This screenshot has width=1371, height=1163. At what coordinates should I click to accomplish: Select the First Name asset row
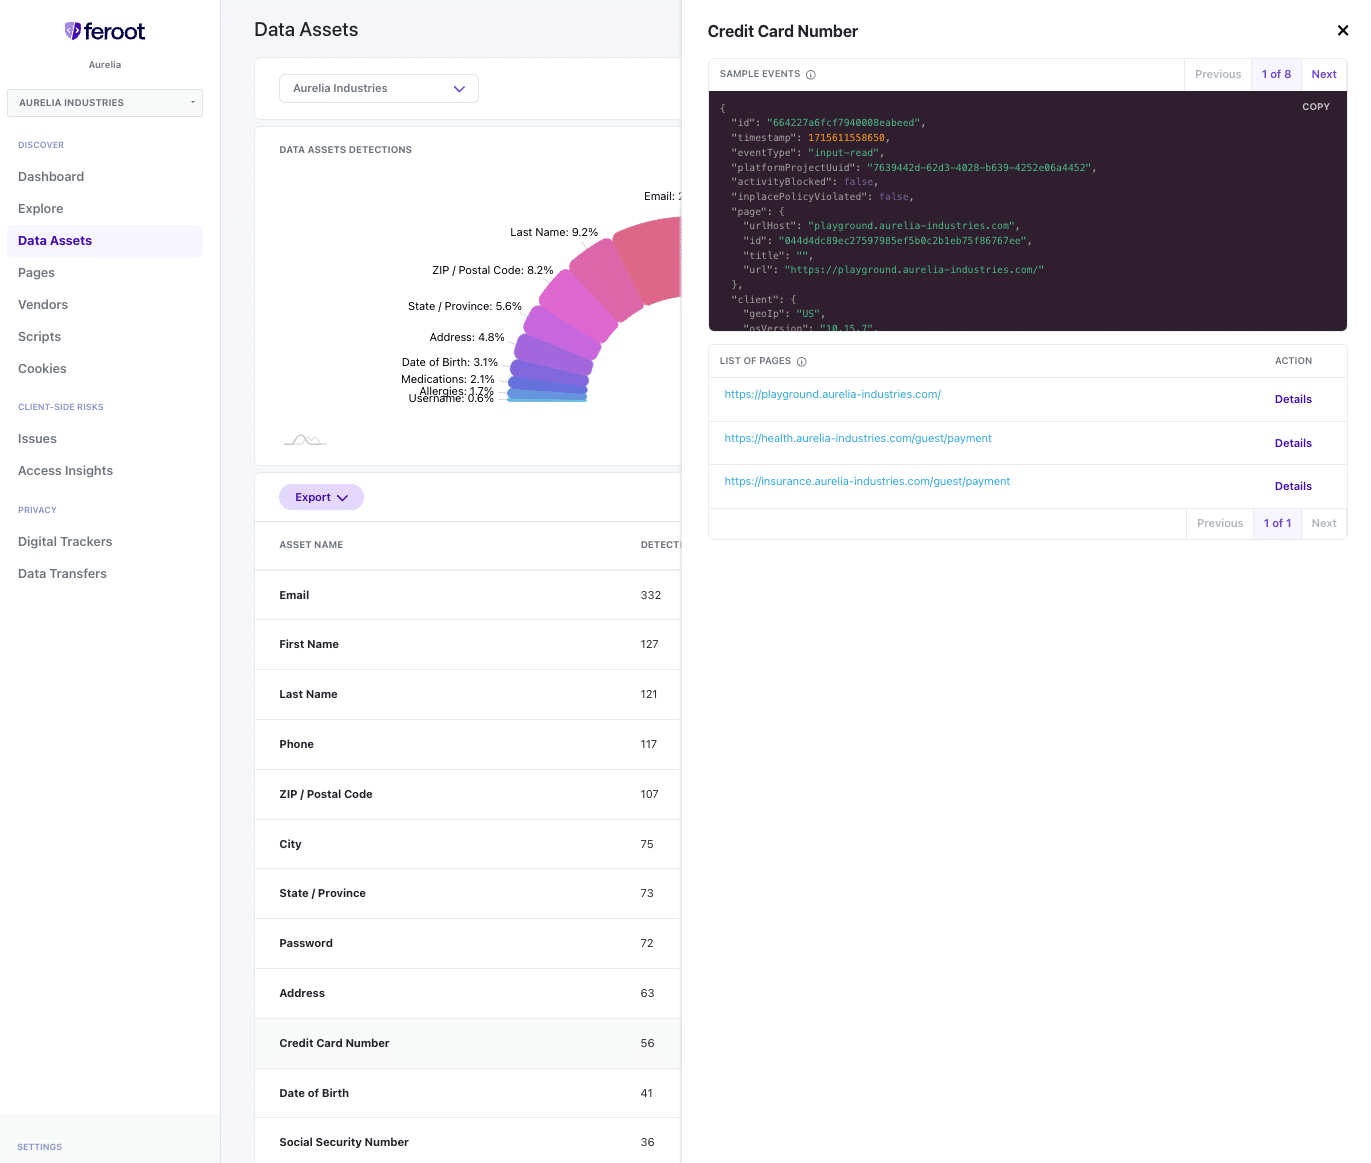pyautogui.click(x=468, y=645)
